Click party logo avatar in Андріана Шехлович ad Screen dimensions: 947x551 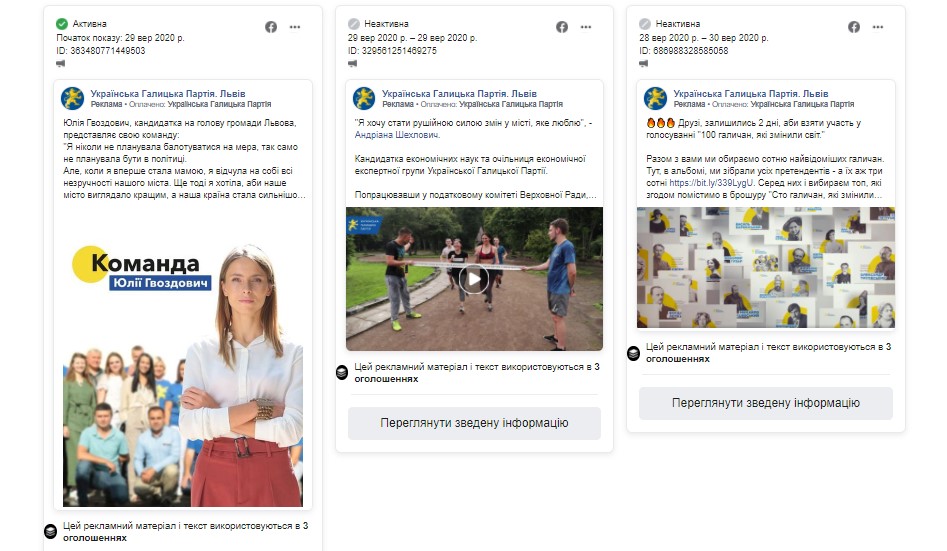(x=363, y=98)
